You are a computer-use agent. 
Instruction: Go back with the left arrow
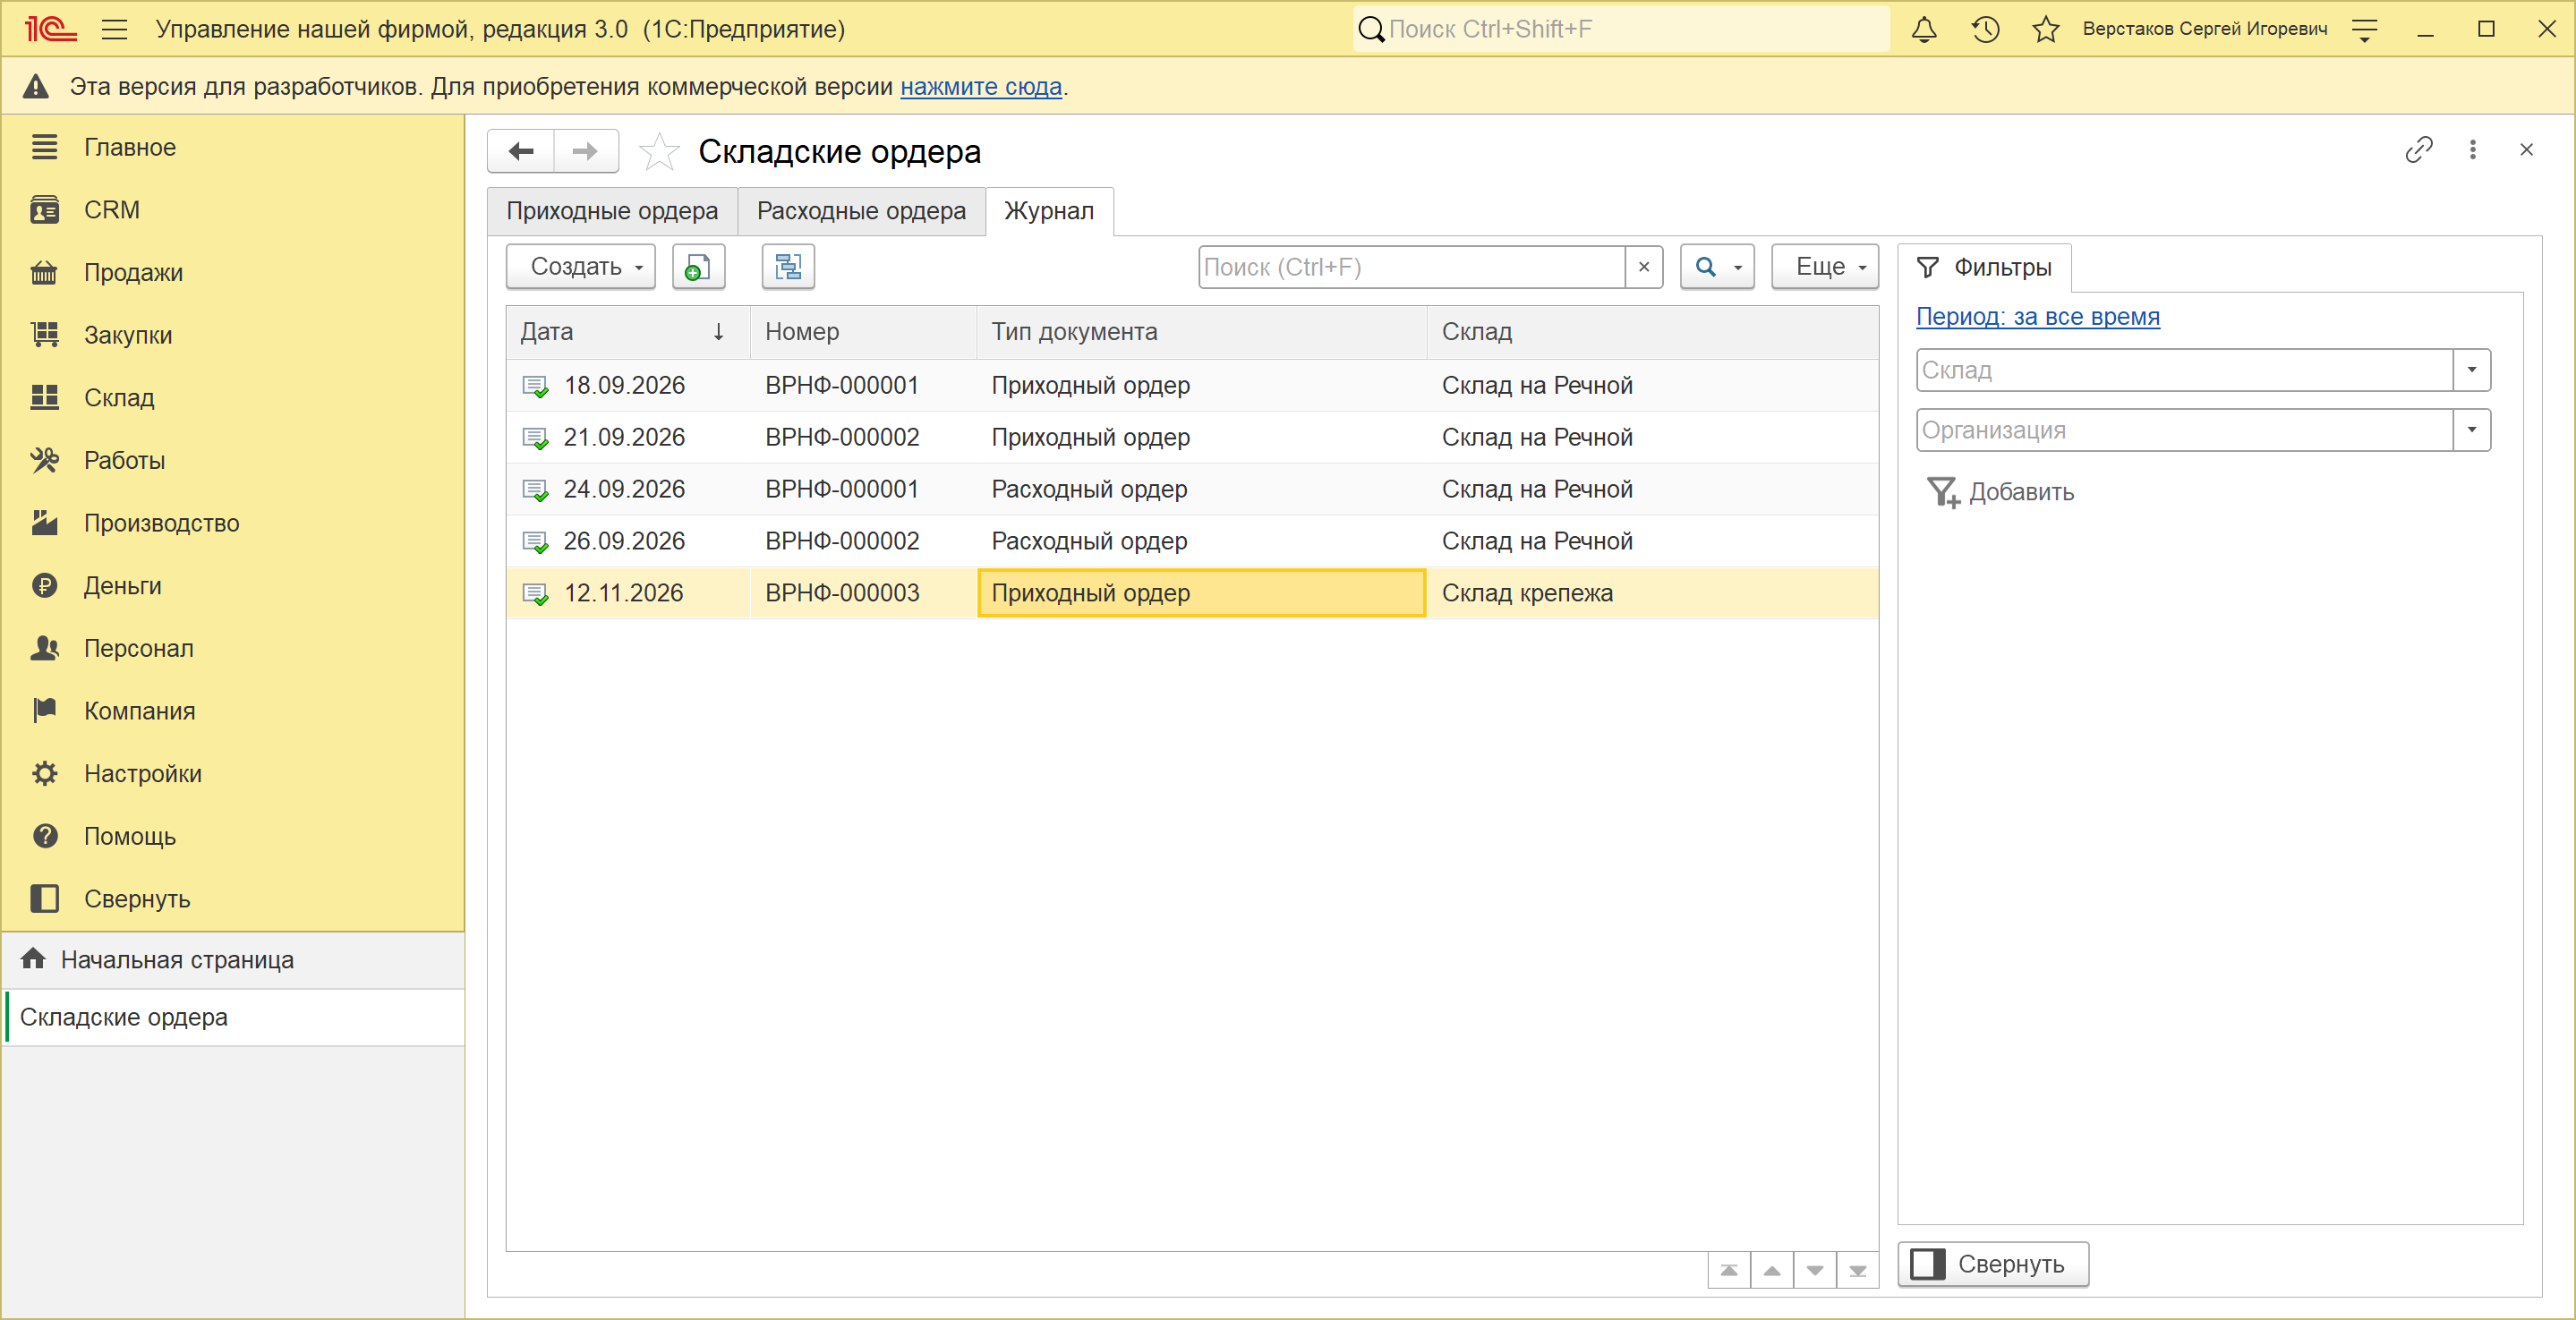click(x=521, y=151)
